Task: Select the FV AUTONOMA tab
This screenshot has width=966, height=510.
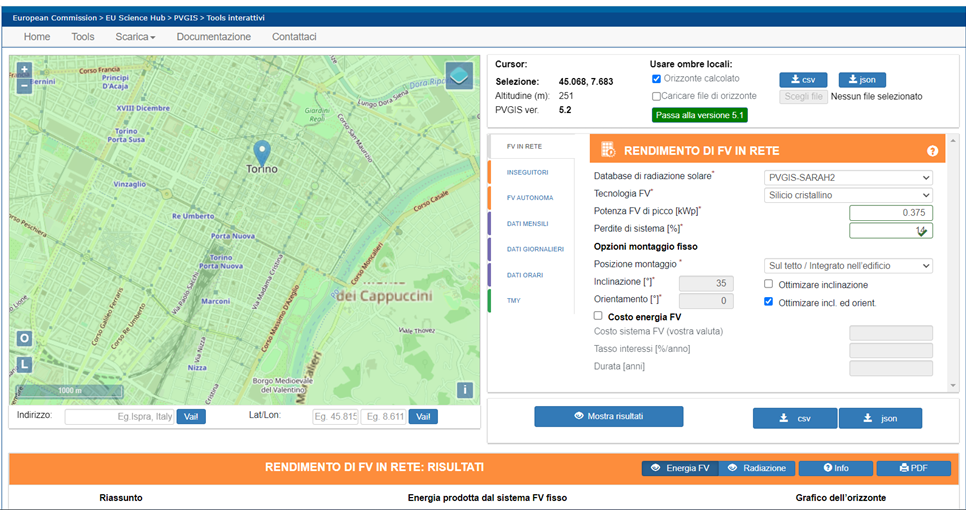Action: [x=530, y=198]
